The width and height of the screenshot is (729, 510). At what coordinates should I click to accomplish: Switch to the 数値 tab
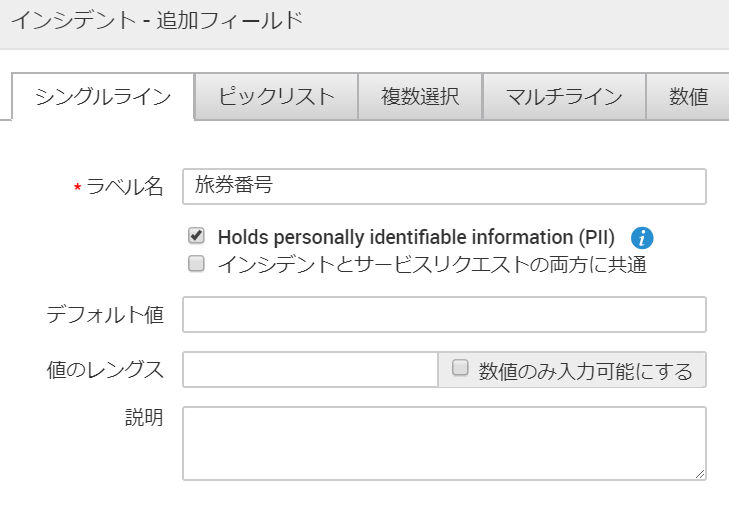688,97
